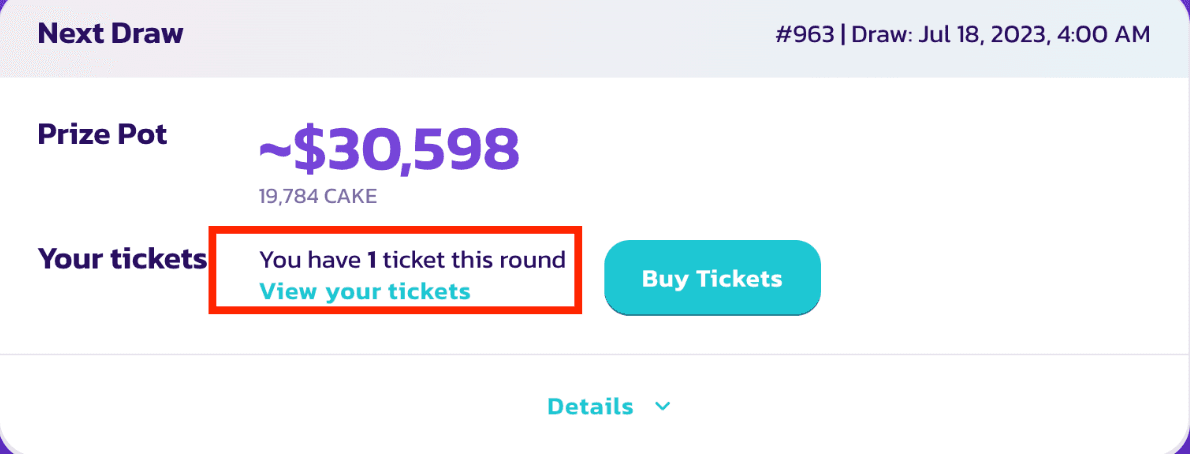The height and width of the screenshot is (454, 1192).
Task: Click the Your tickets label
Action: [122, 259]
